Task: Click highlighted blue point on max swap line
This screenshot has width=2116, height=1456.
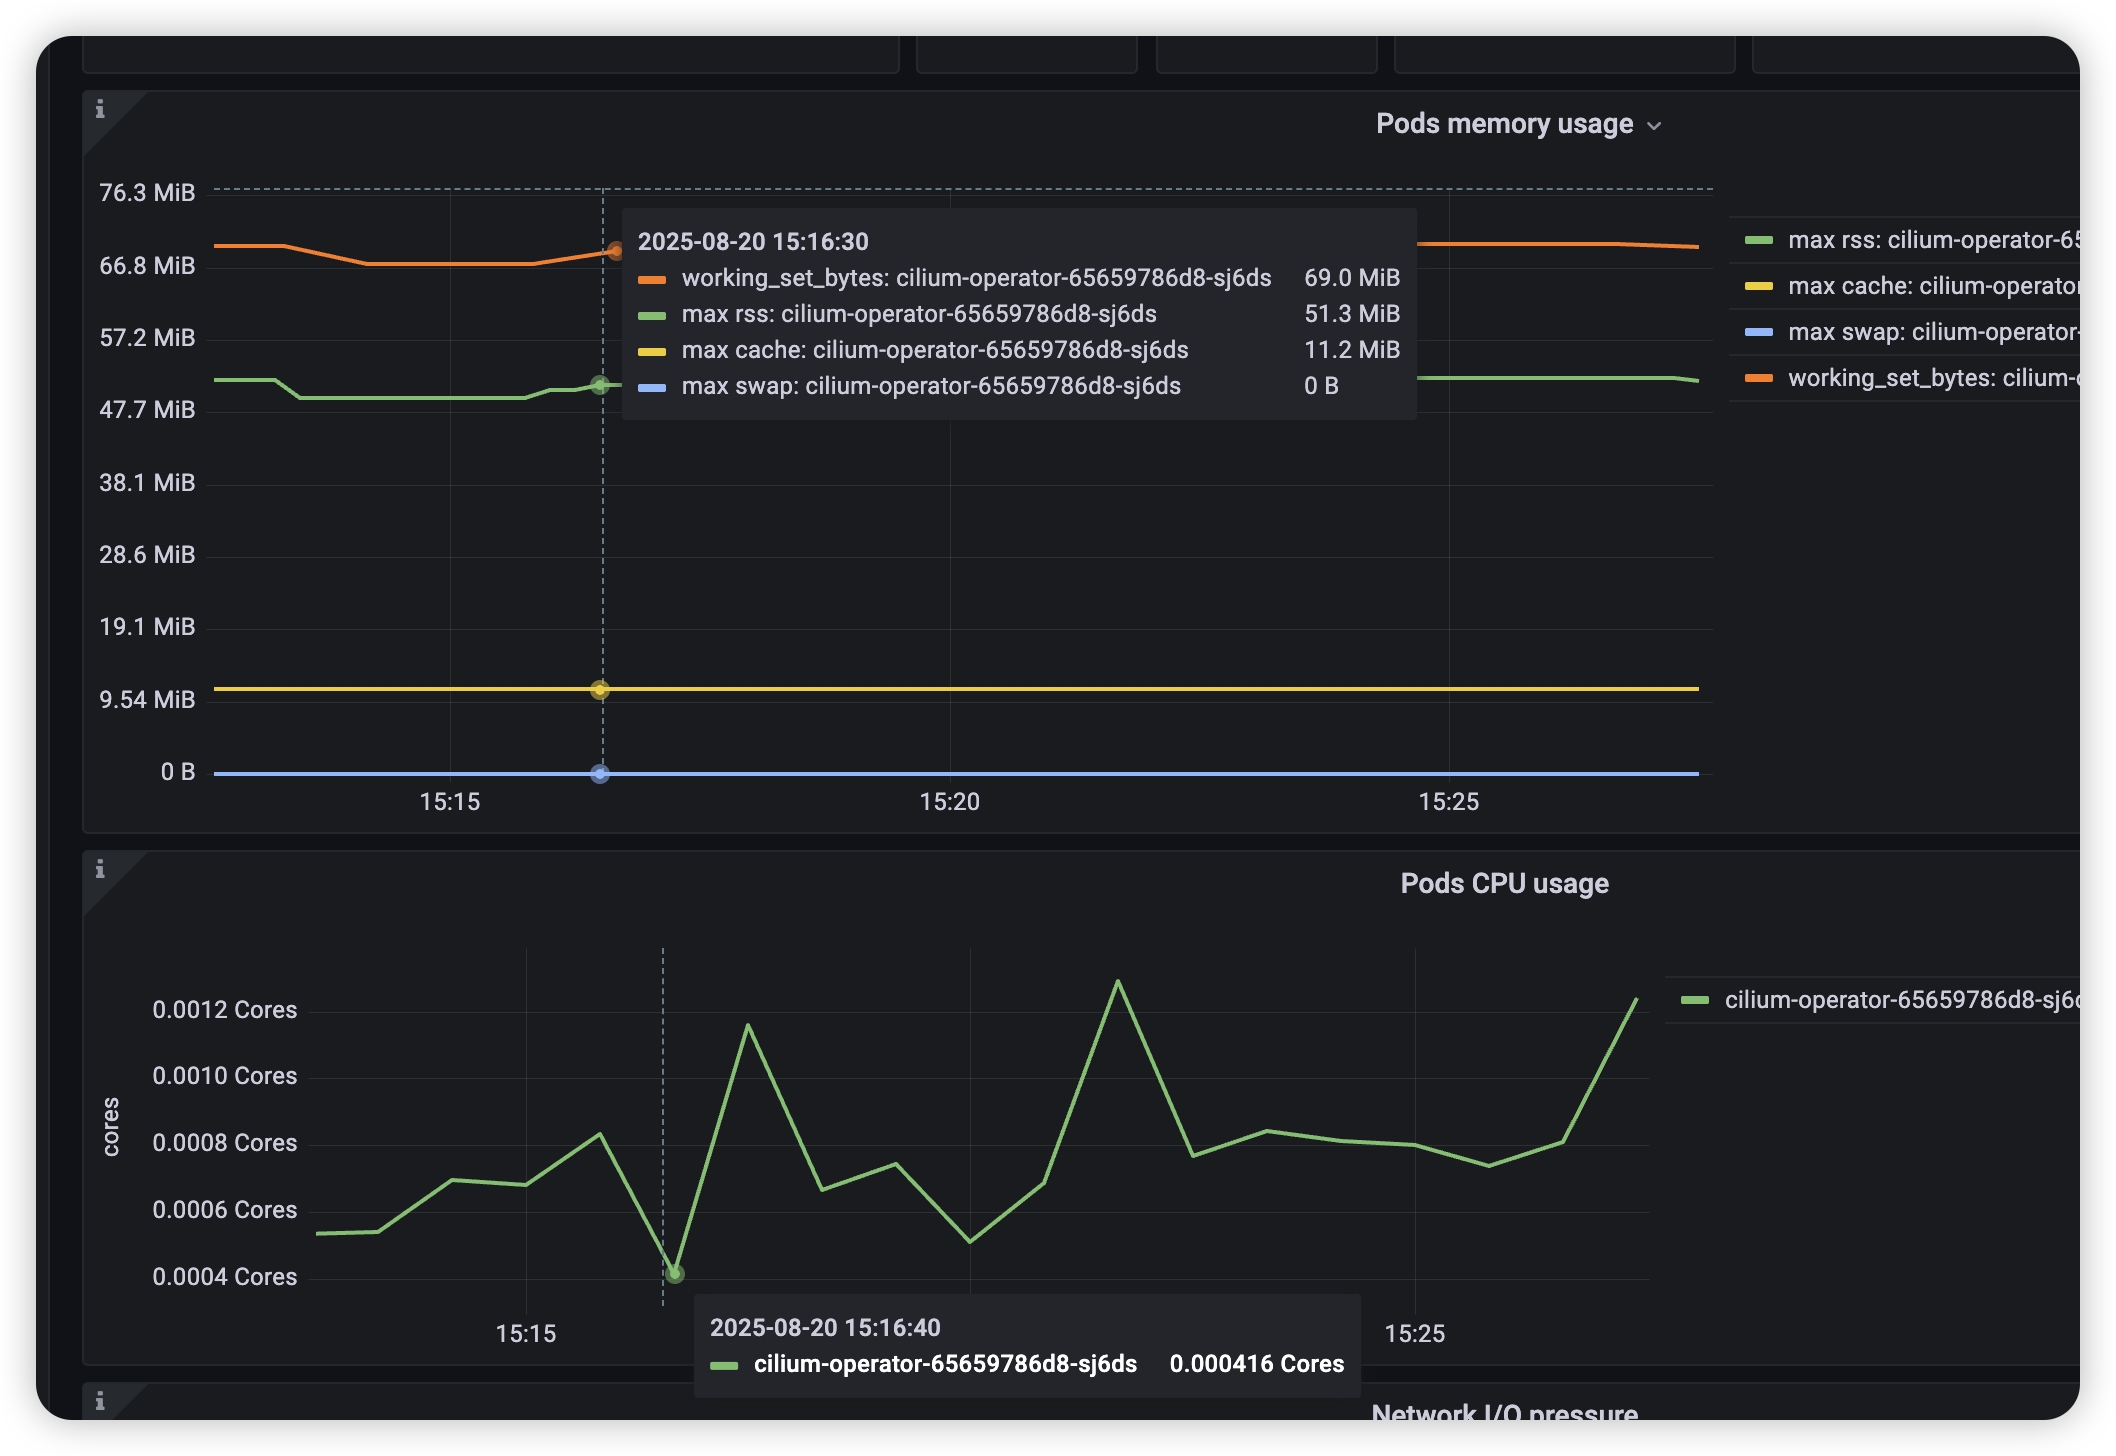Action: coord(600,774)
